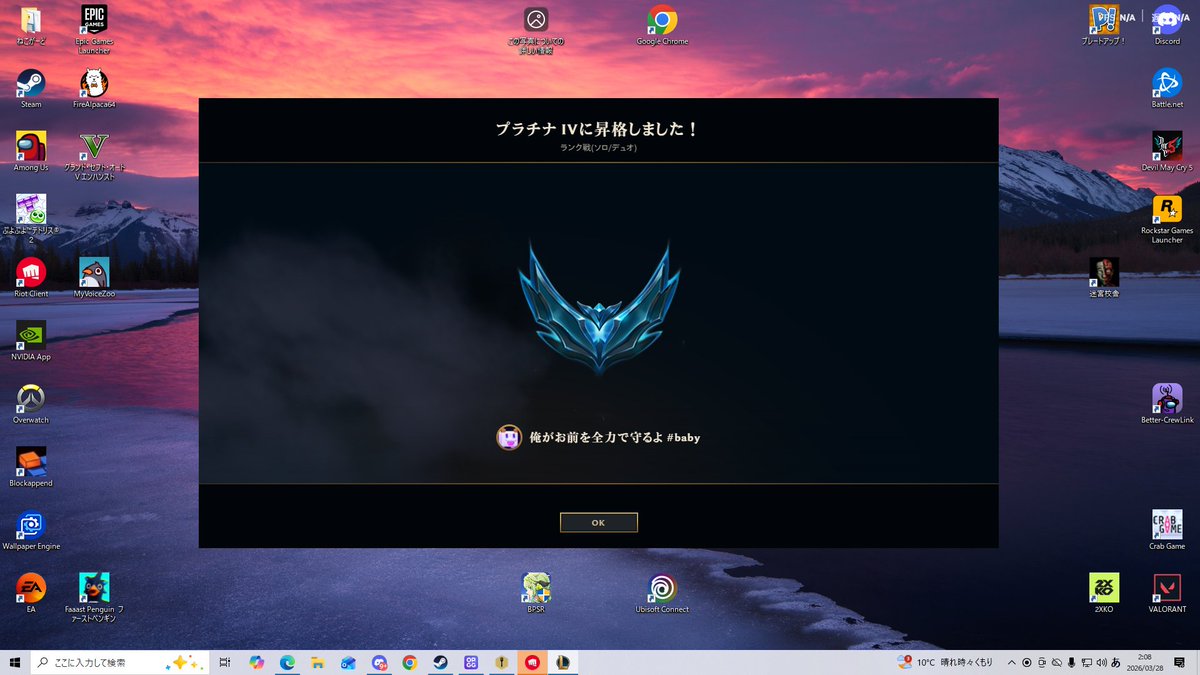
Task: Click the microphone icon in the system tray
Action: (1071, 662)
